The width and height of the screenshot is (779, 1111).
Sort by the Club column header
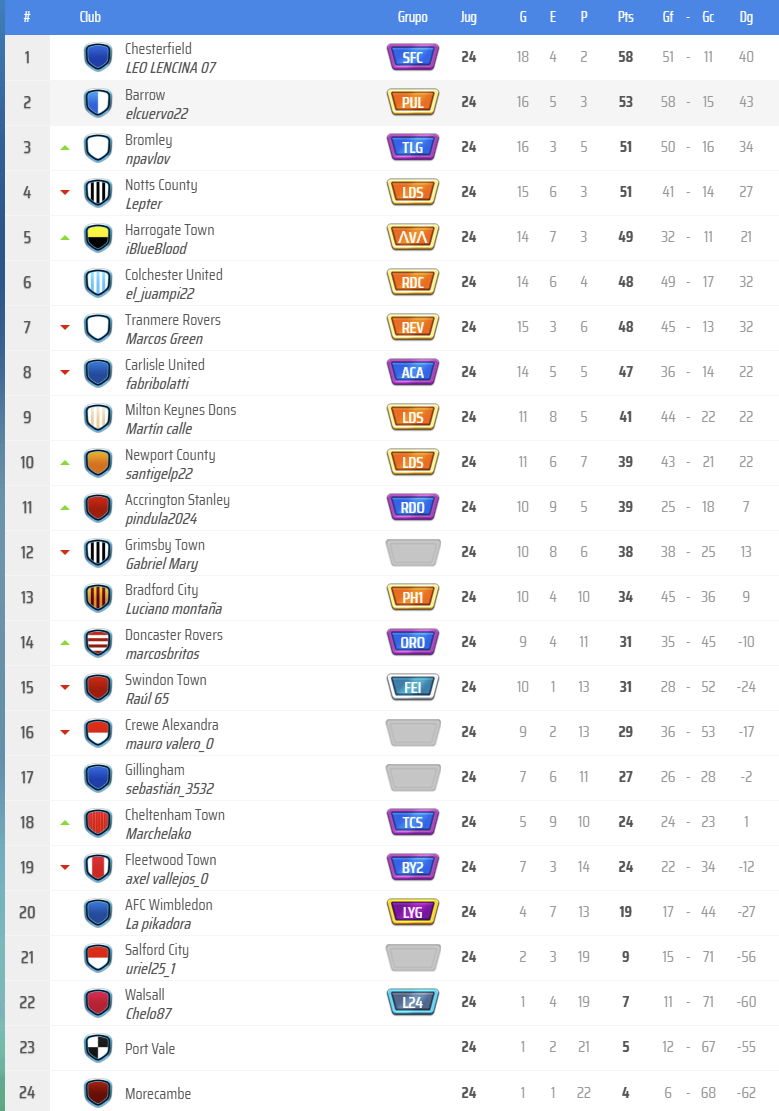point(90,17)
